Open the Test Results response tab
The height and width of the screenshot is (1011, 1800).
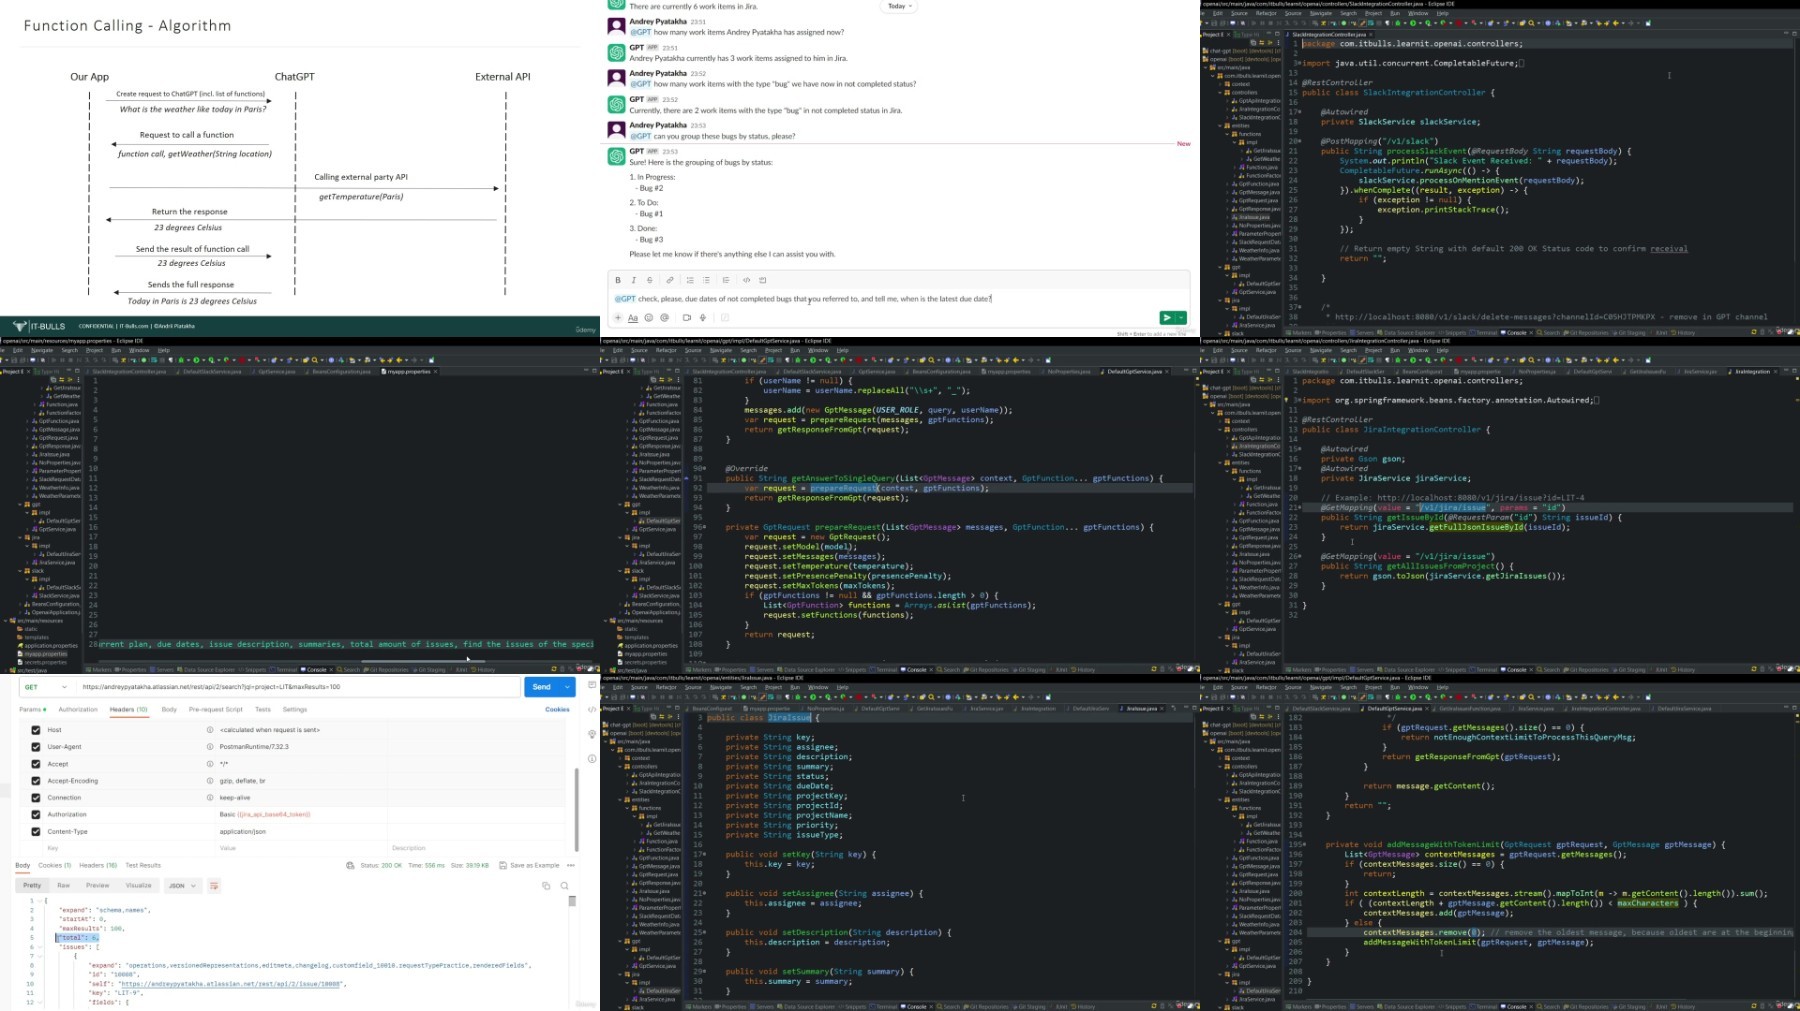(143, 865)
